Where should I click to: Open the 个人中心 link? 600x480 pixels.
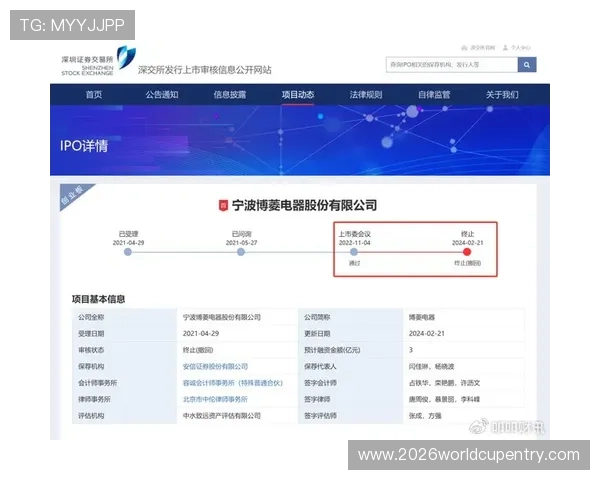pos(521,48)
